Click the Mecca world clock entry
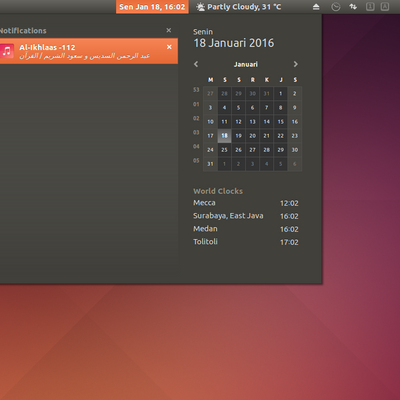This screenshot has width=400, height=400. 246,203
